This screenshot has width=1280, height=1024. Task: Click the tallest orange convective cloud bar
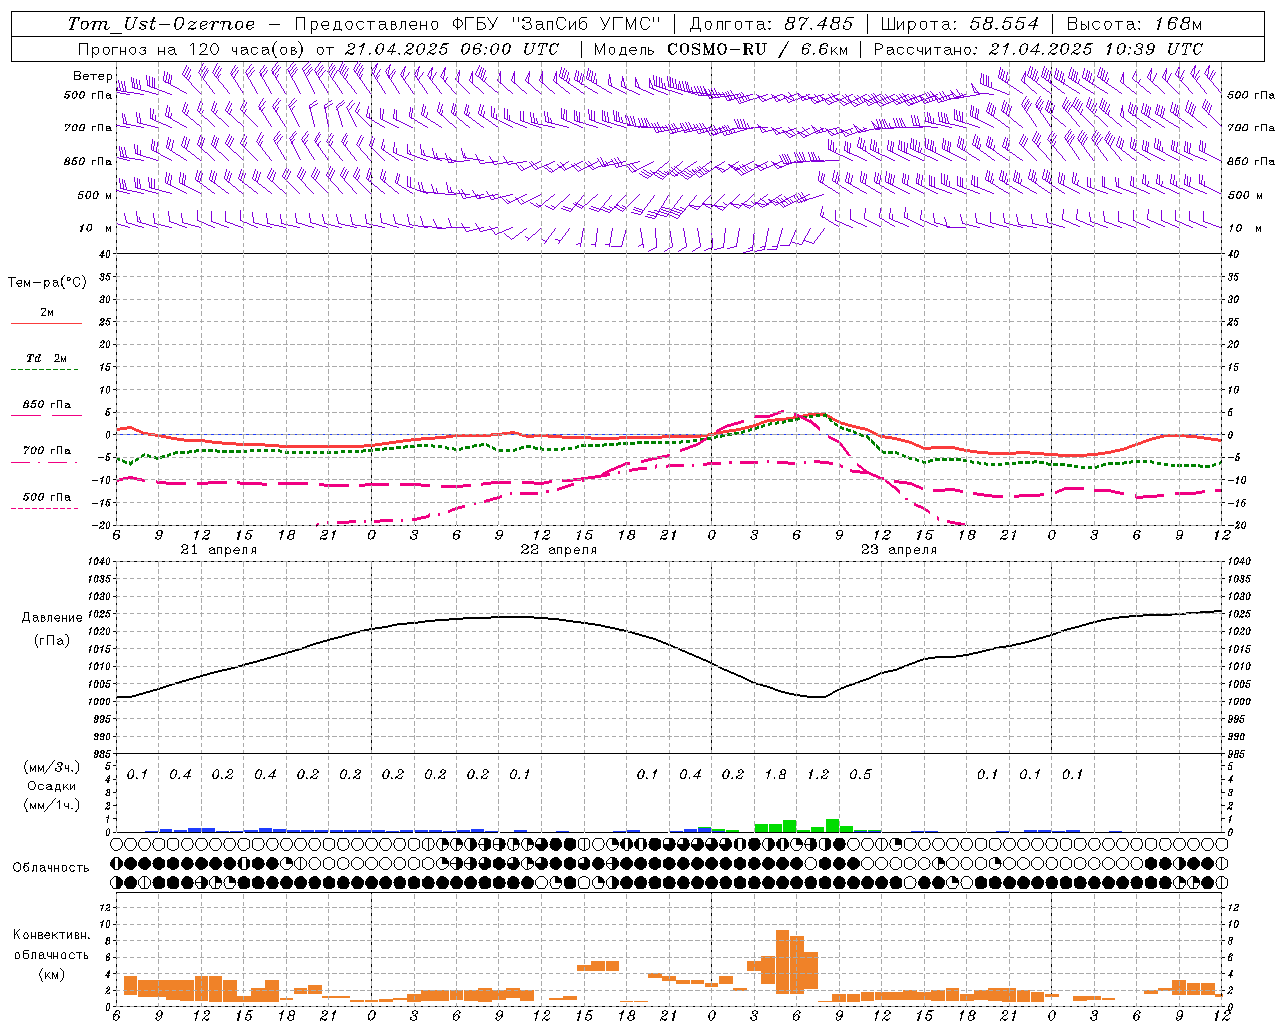782,961
